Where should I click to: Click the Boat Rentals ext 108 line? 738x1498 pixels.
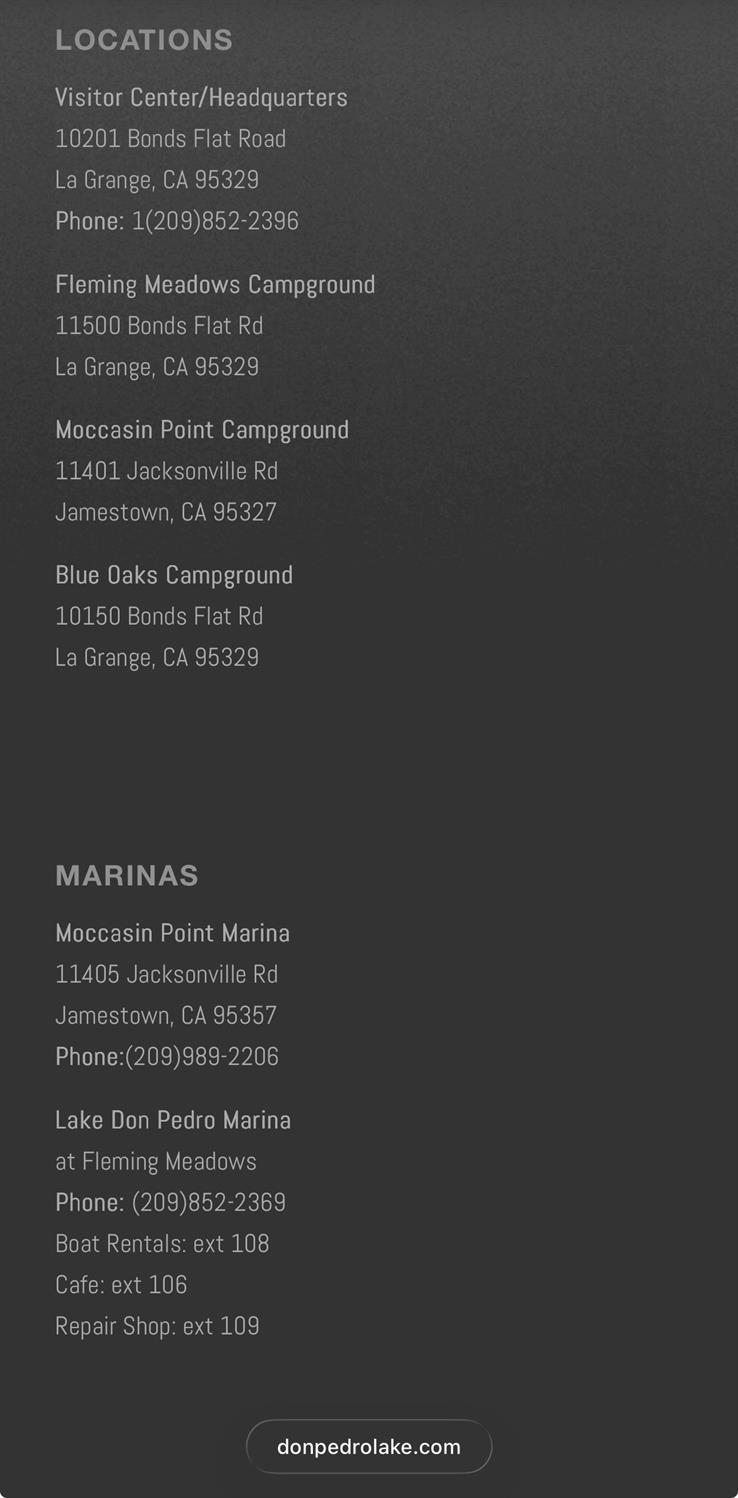point(162,1244)
